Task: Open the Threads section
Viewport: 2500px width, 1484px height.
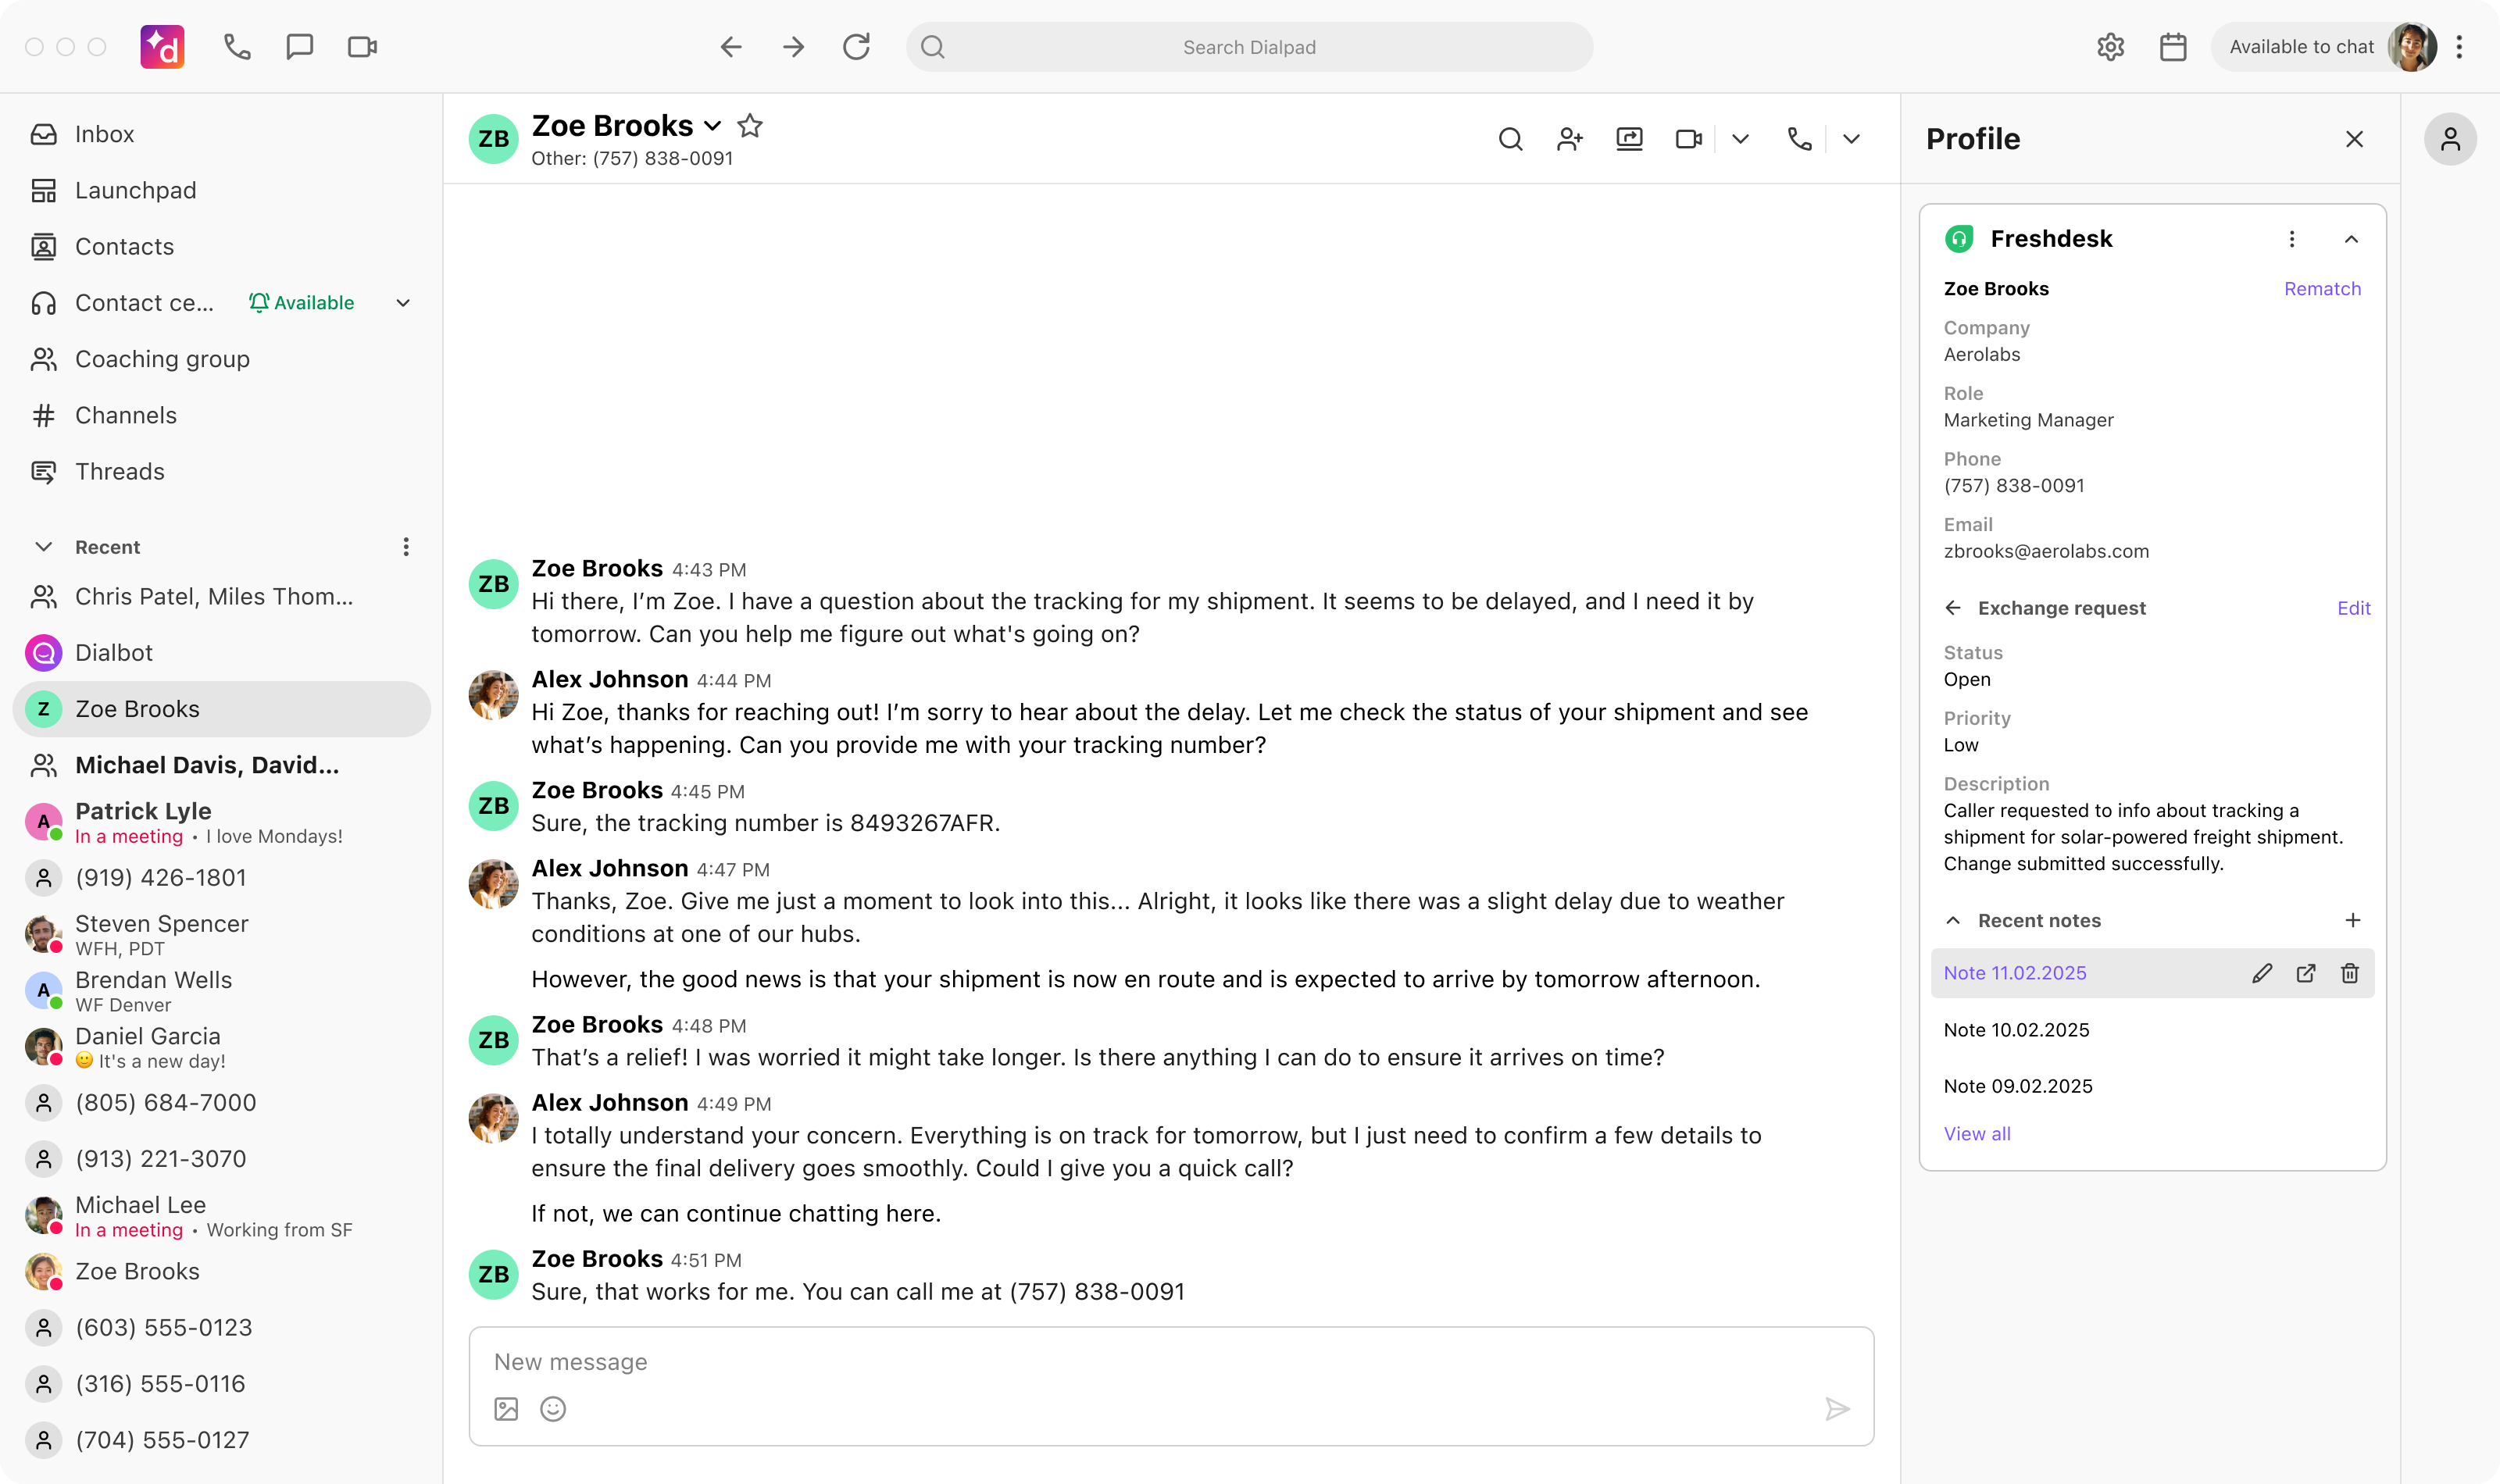Action: 120,471
